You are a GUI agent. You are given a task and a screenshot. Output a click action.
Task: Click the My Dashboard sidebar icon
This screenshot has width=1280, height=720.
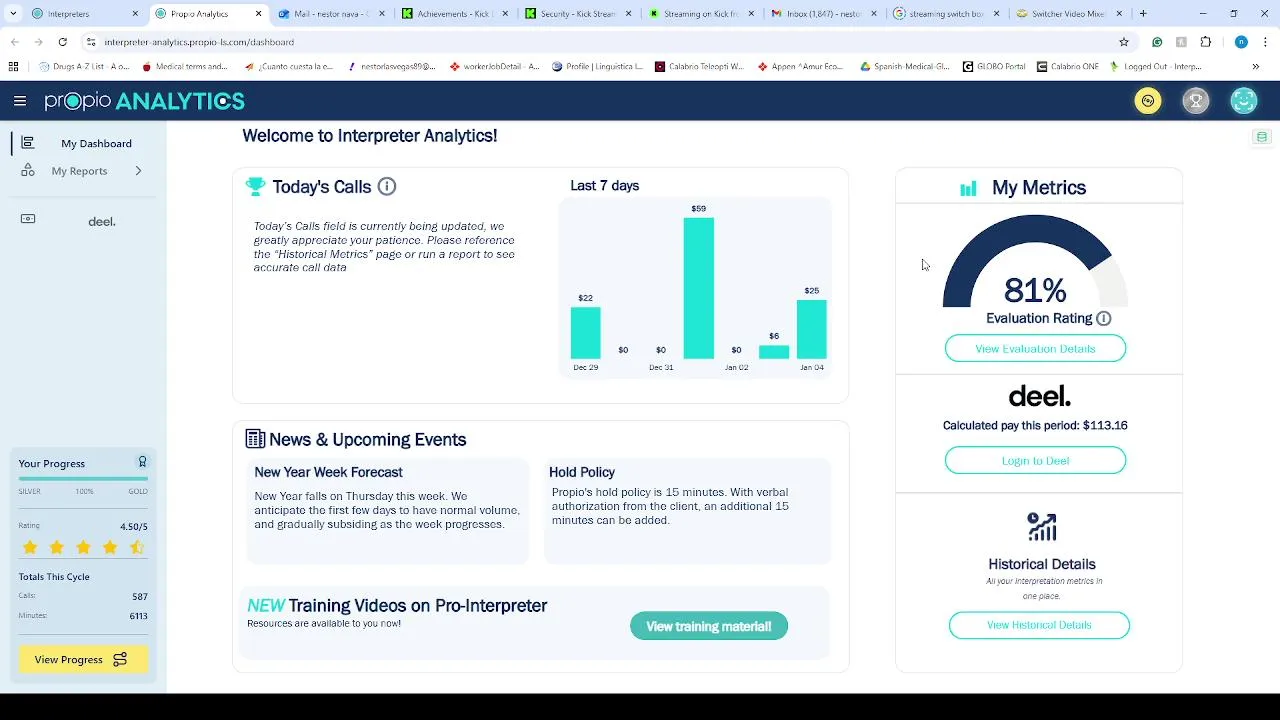[x=28, y=143]
